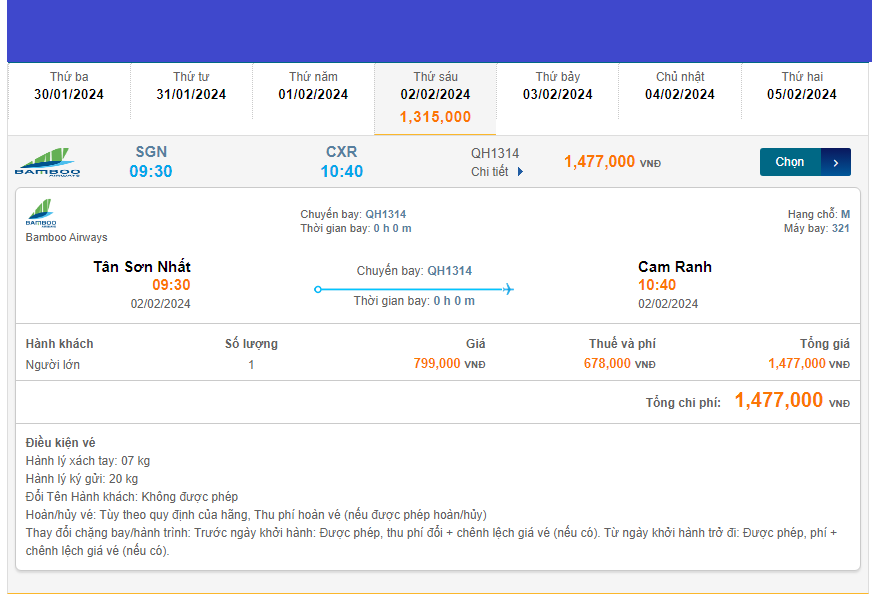872x597 pixels.
Task: Click the SGN departure airport code
Action: 151,152
